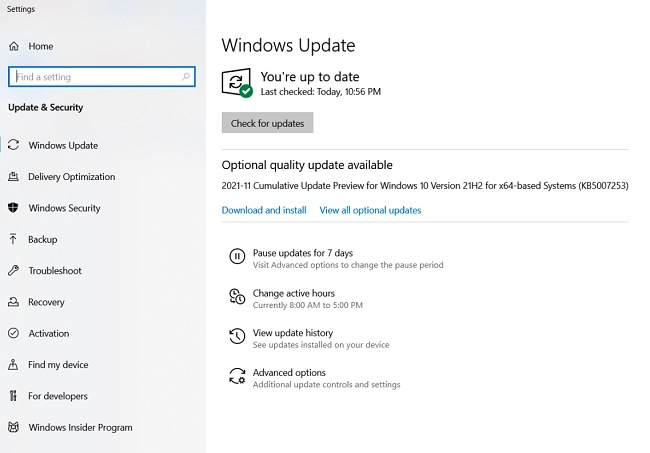Click the Find a setting search field

pos(102,77)
